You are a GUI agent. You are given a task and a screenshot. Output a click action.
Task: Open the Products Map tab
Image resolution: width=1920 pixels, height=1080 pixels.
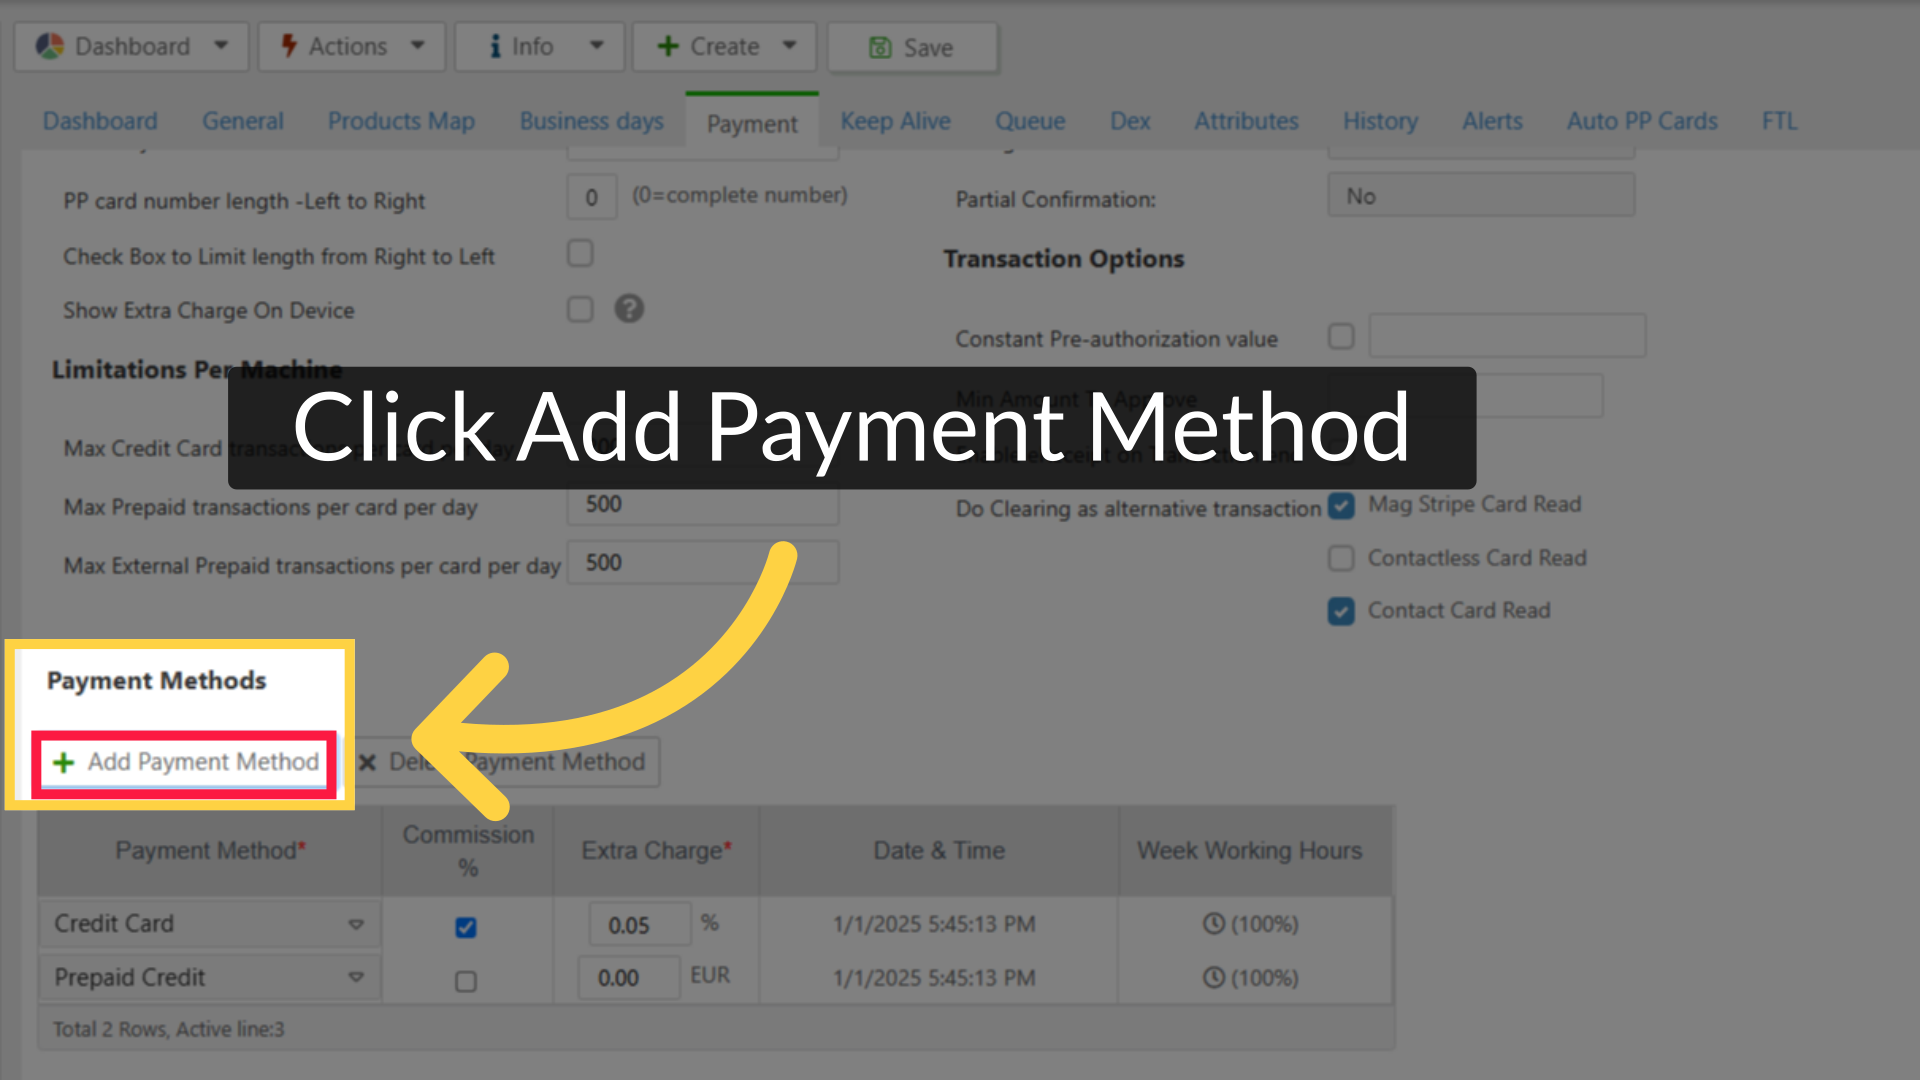401,121
